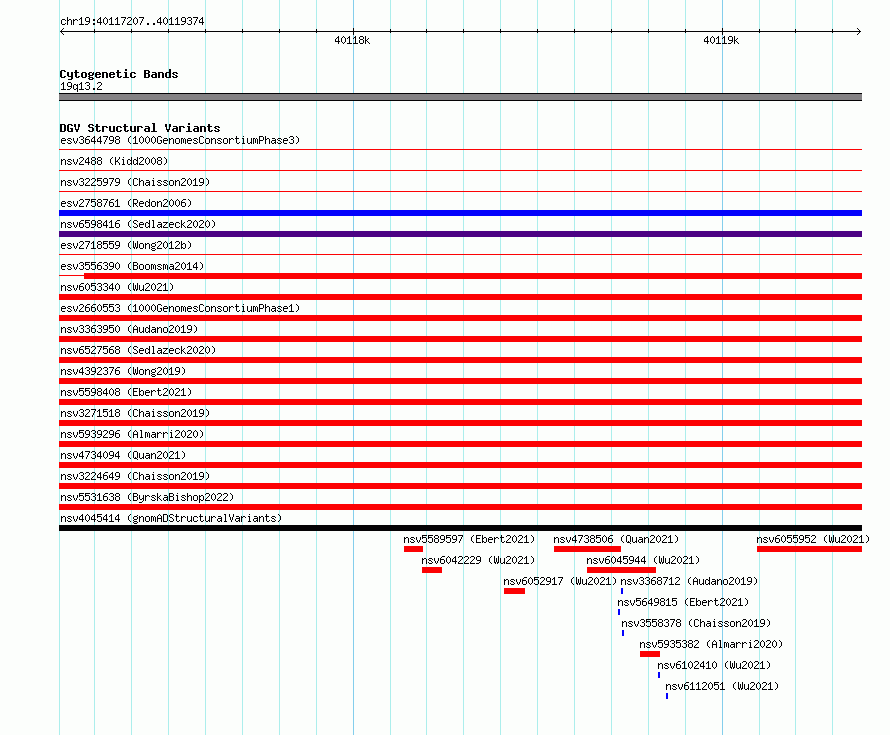890x735 pixels.
Task: Open nsv3225979 (Chaisson2019) variant
Action: (135, 182)
